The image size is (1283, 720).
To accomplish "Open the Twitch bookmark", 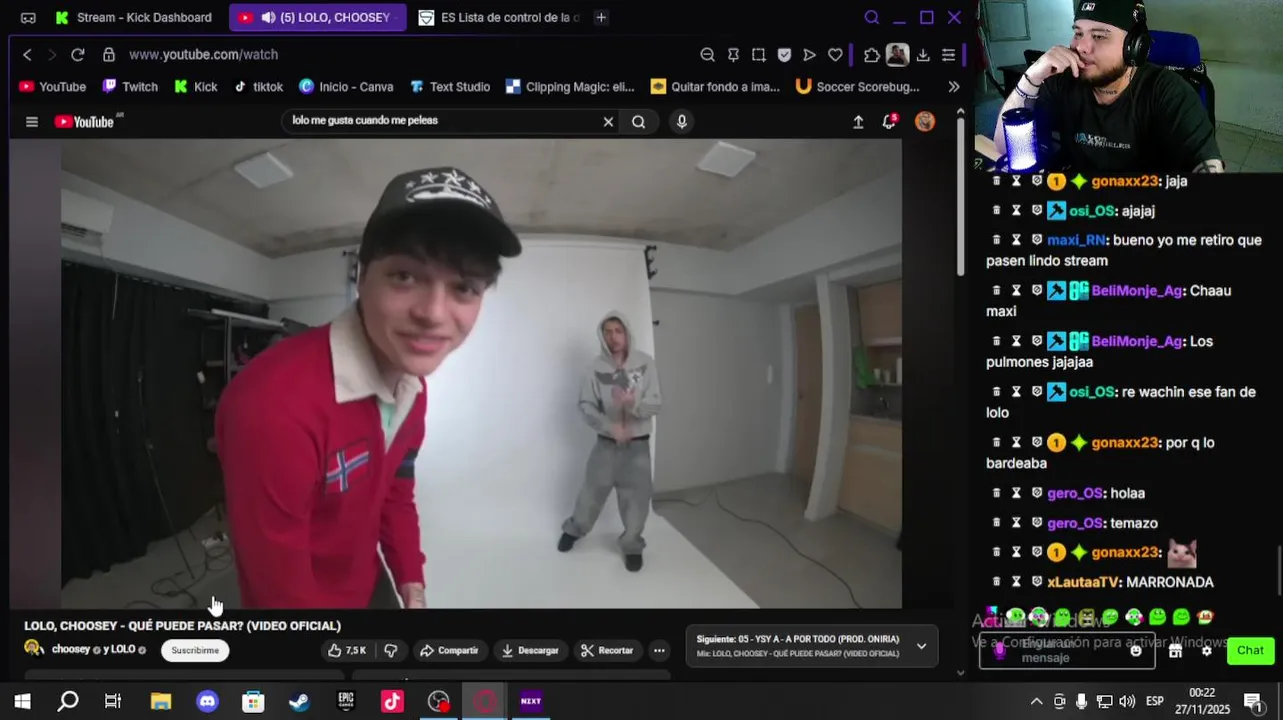I will point(130,87).
